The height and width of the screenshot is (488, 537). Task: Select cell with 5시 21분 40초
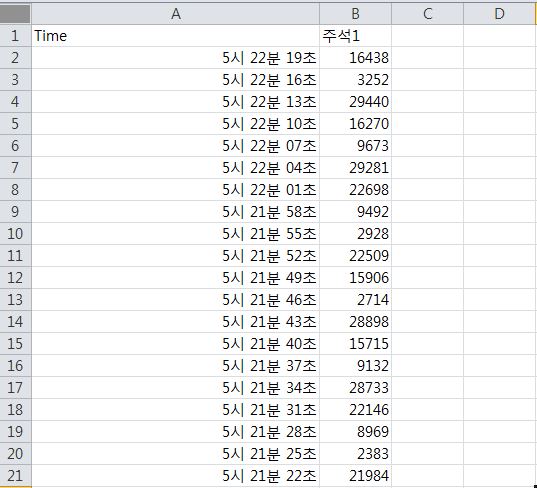tap(175, 344)
